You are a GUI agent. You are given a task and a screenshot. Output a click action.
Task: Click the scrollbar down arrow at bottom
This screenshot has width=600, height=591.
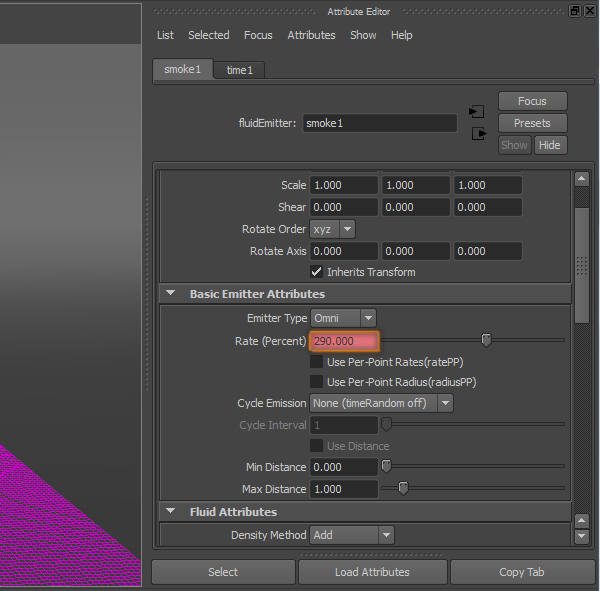(x=581, y=537)
